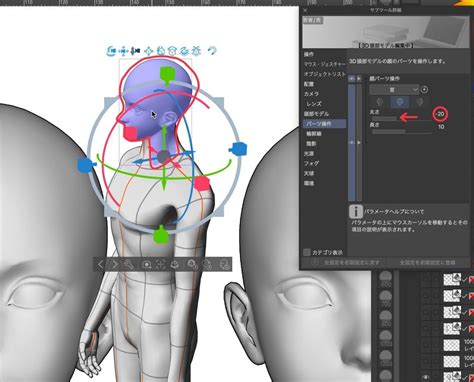Click the camera preset icon on the launcher
474x382 pixels.
coord(146,265)
